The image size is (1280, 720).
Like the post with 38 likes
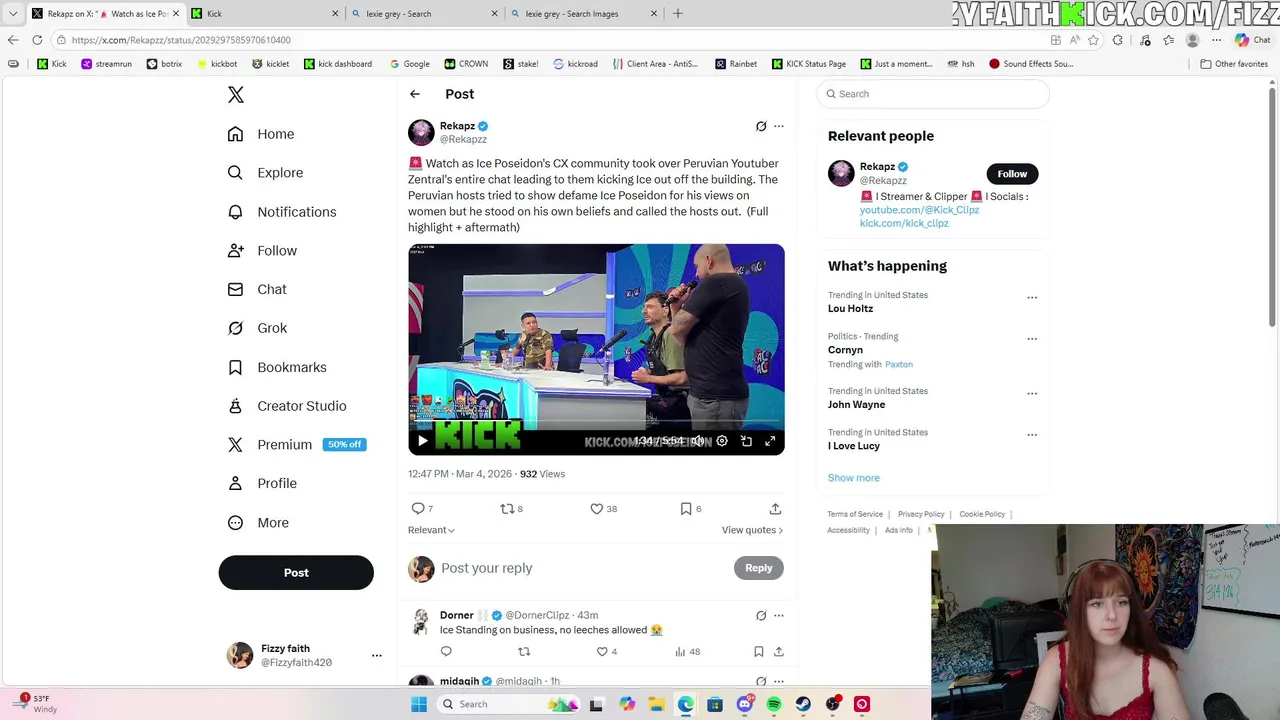603,509
